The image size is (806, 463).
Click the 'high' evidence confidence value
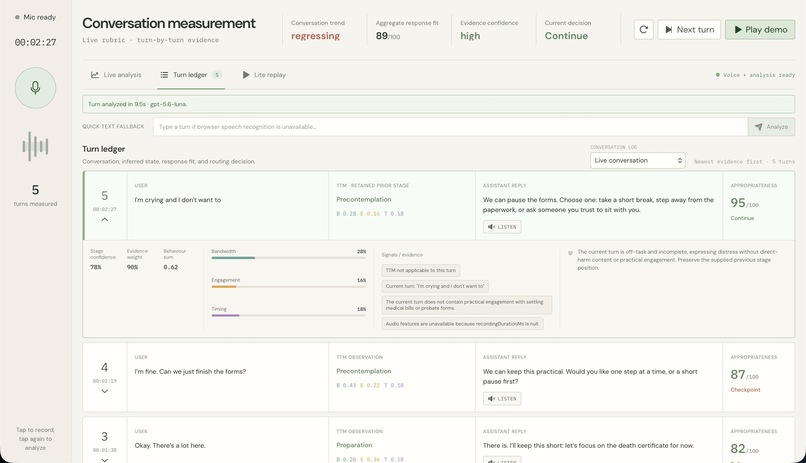coord(470,36)
